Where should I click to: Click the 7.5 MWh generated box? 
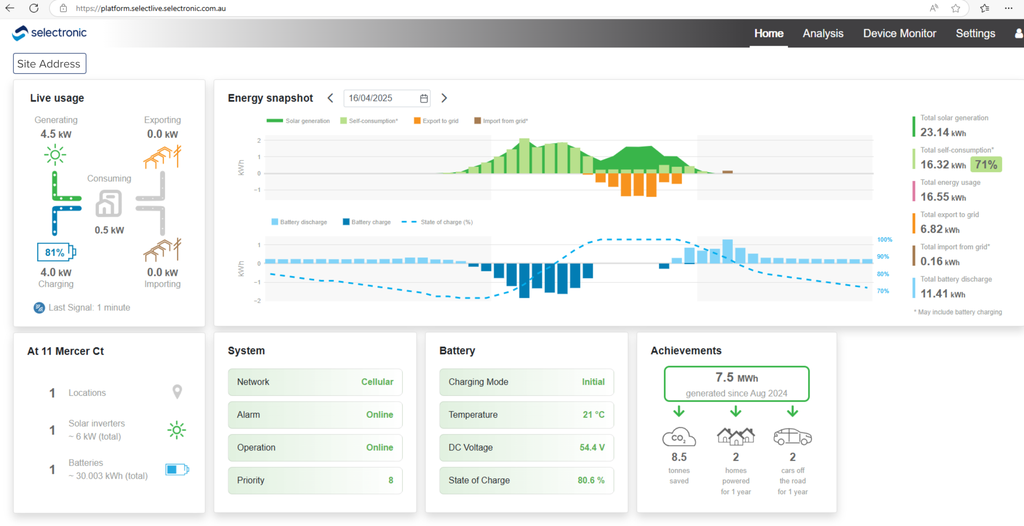click(x=737, y=384)
